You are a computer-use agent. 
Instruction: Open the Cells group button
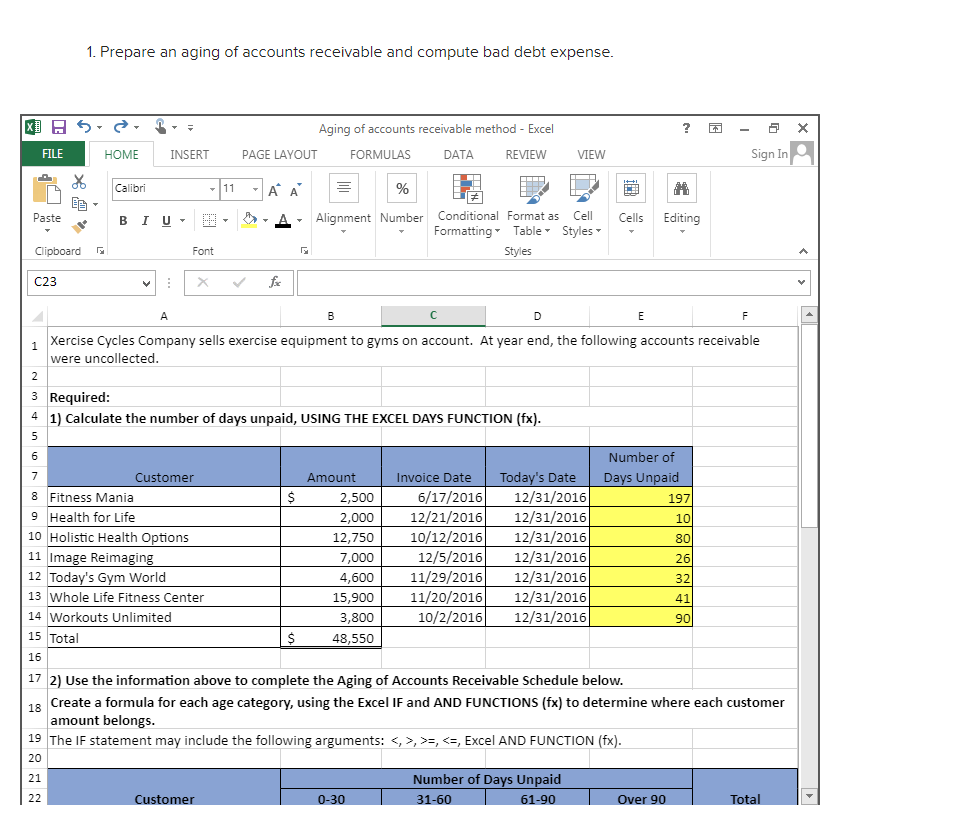631,204
